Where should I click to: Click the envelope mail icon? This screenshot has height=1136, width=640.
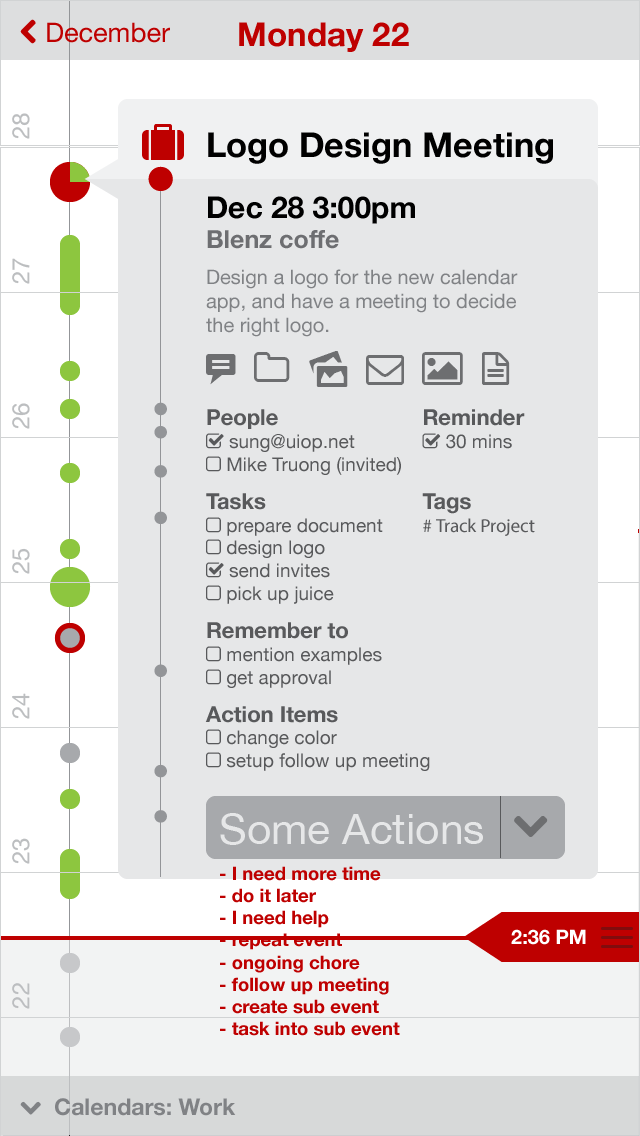tap(385, 369)
